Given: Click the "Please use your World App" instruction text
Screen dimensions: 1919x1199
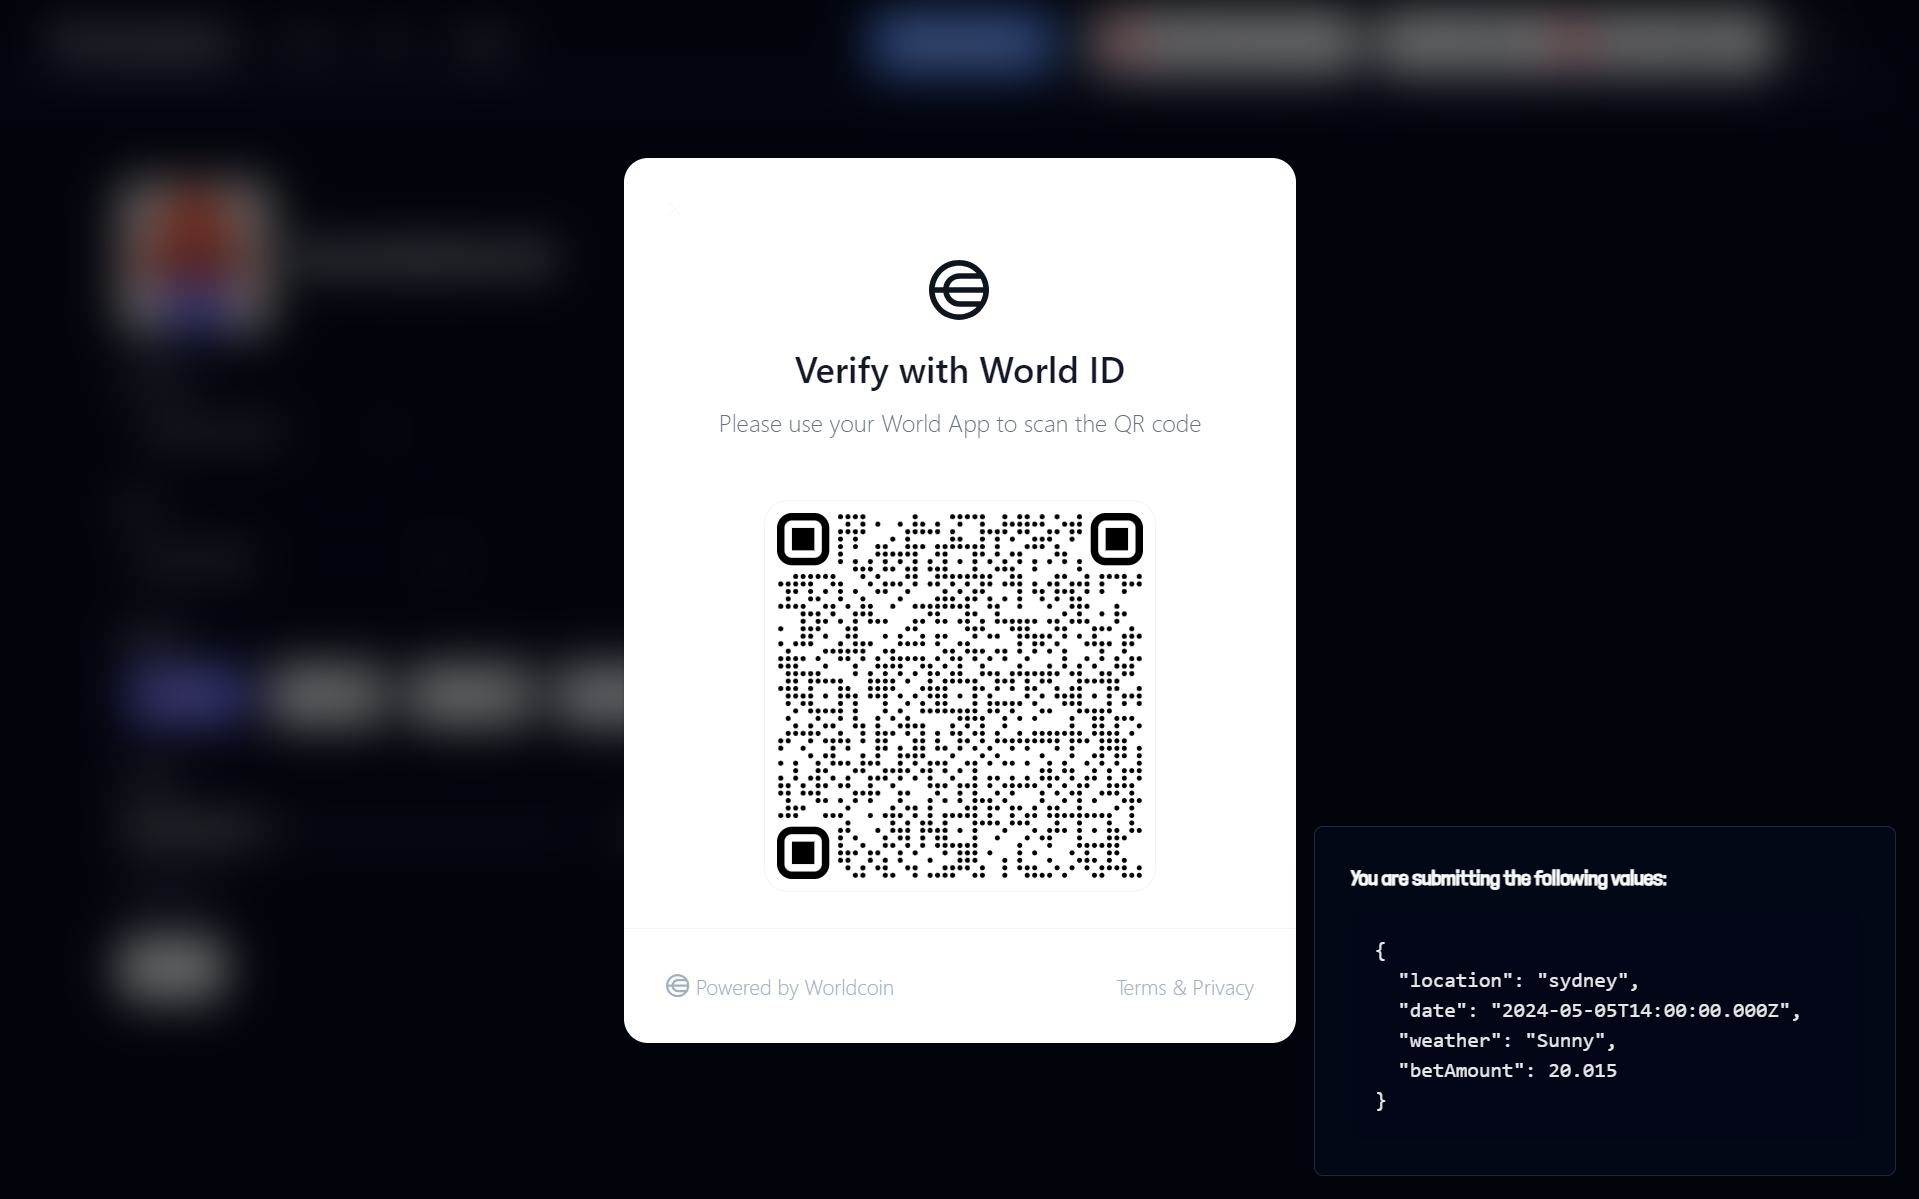Looking at the screenshot, I should point(960,424).
